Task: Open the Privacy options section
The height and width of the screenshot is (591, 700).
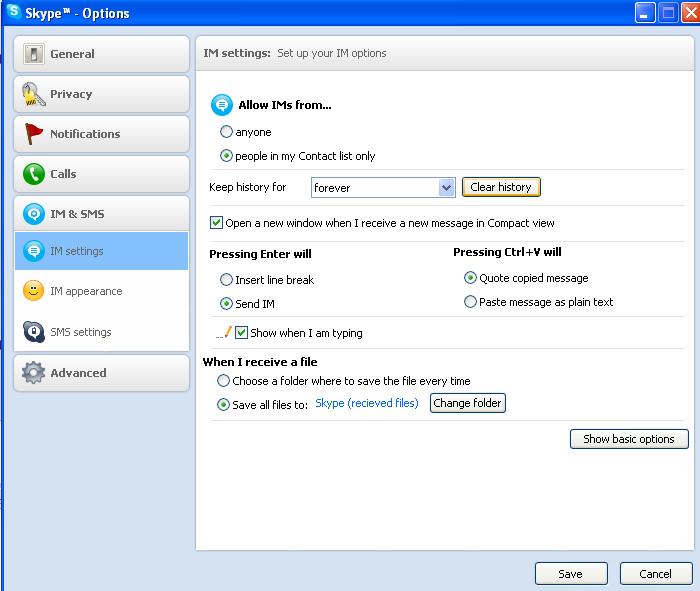Action: click(x=101, y=94)
